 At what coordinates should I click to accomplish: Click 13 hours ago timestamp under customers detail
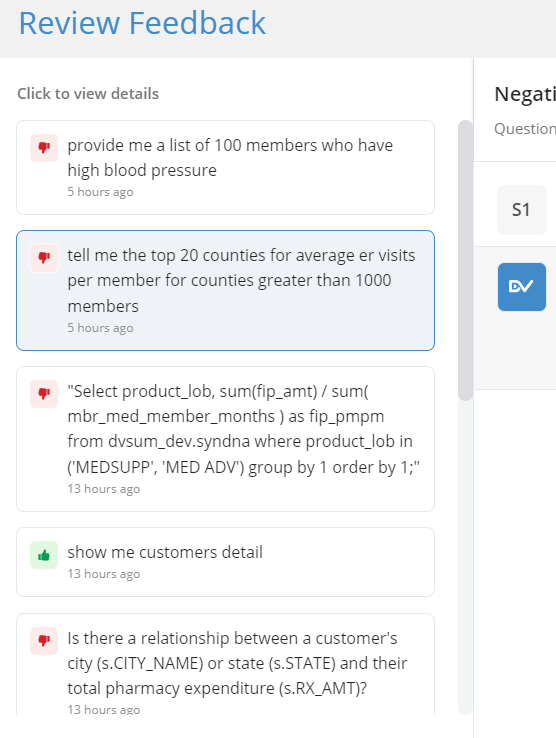pyautogui.click(x=104, y=574)
